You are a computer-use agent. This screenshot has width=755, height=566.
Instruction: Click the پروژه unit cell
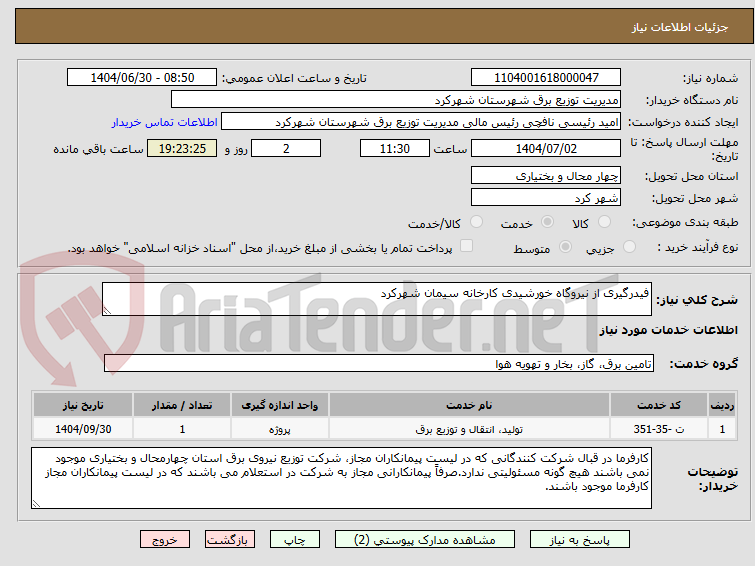(280, 429)
